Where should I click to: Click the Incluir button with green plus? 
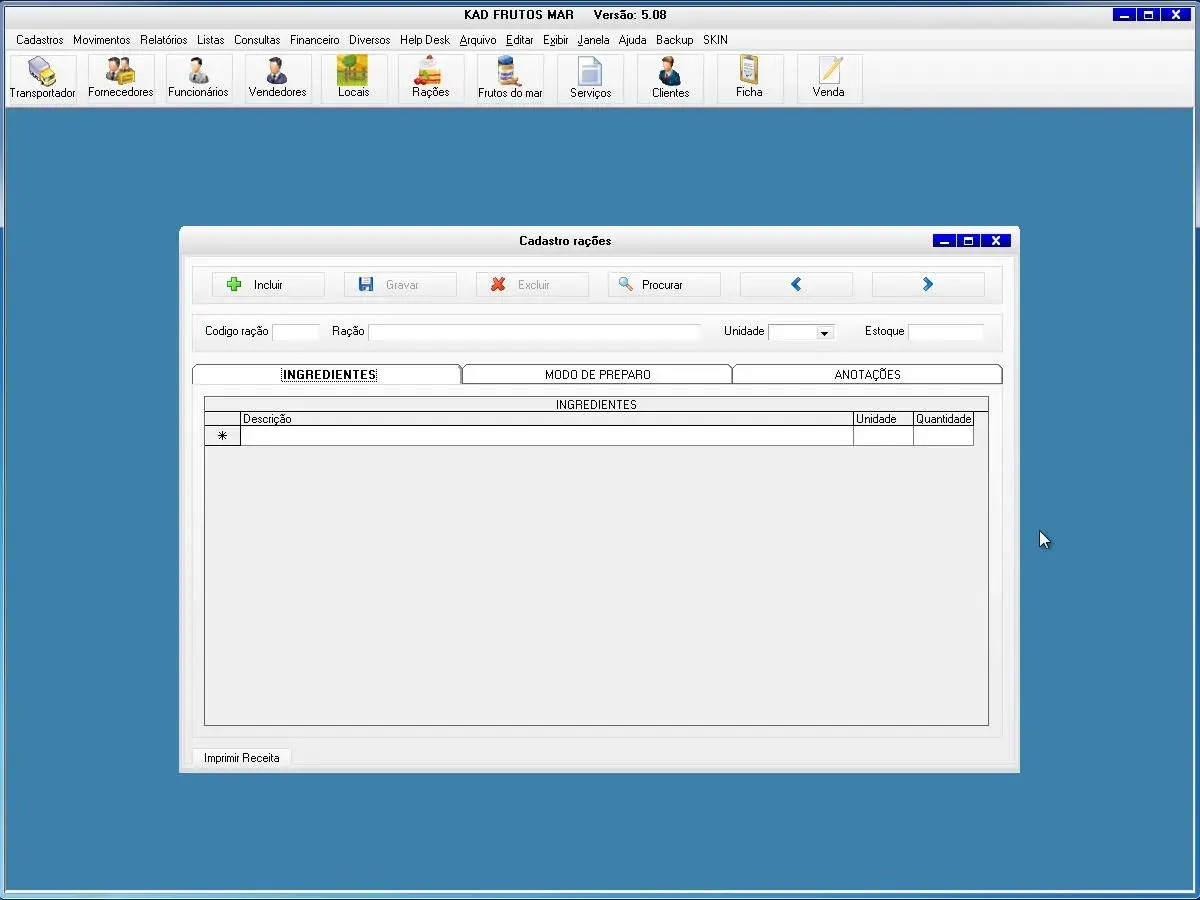coord(268,285)
